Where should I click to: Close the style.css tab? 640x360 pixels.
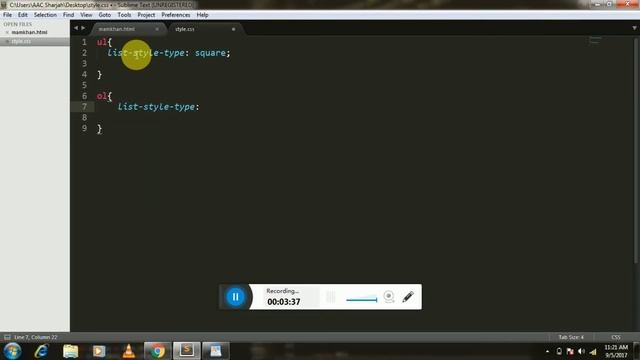233,29
